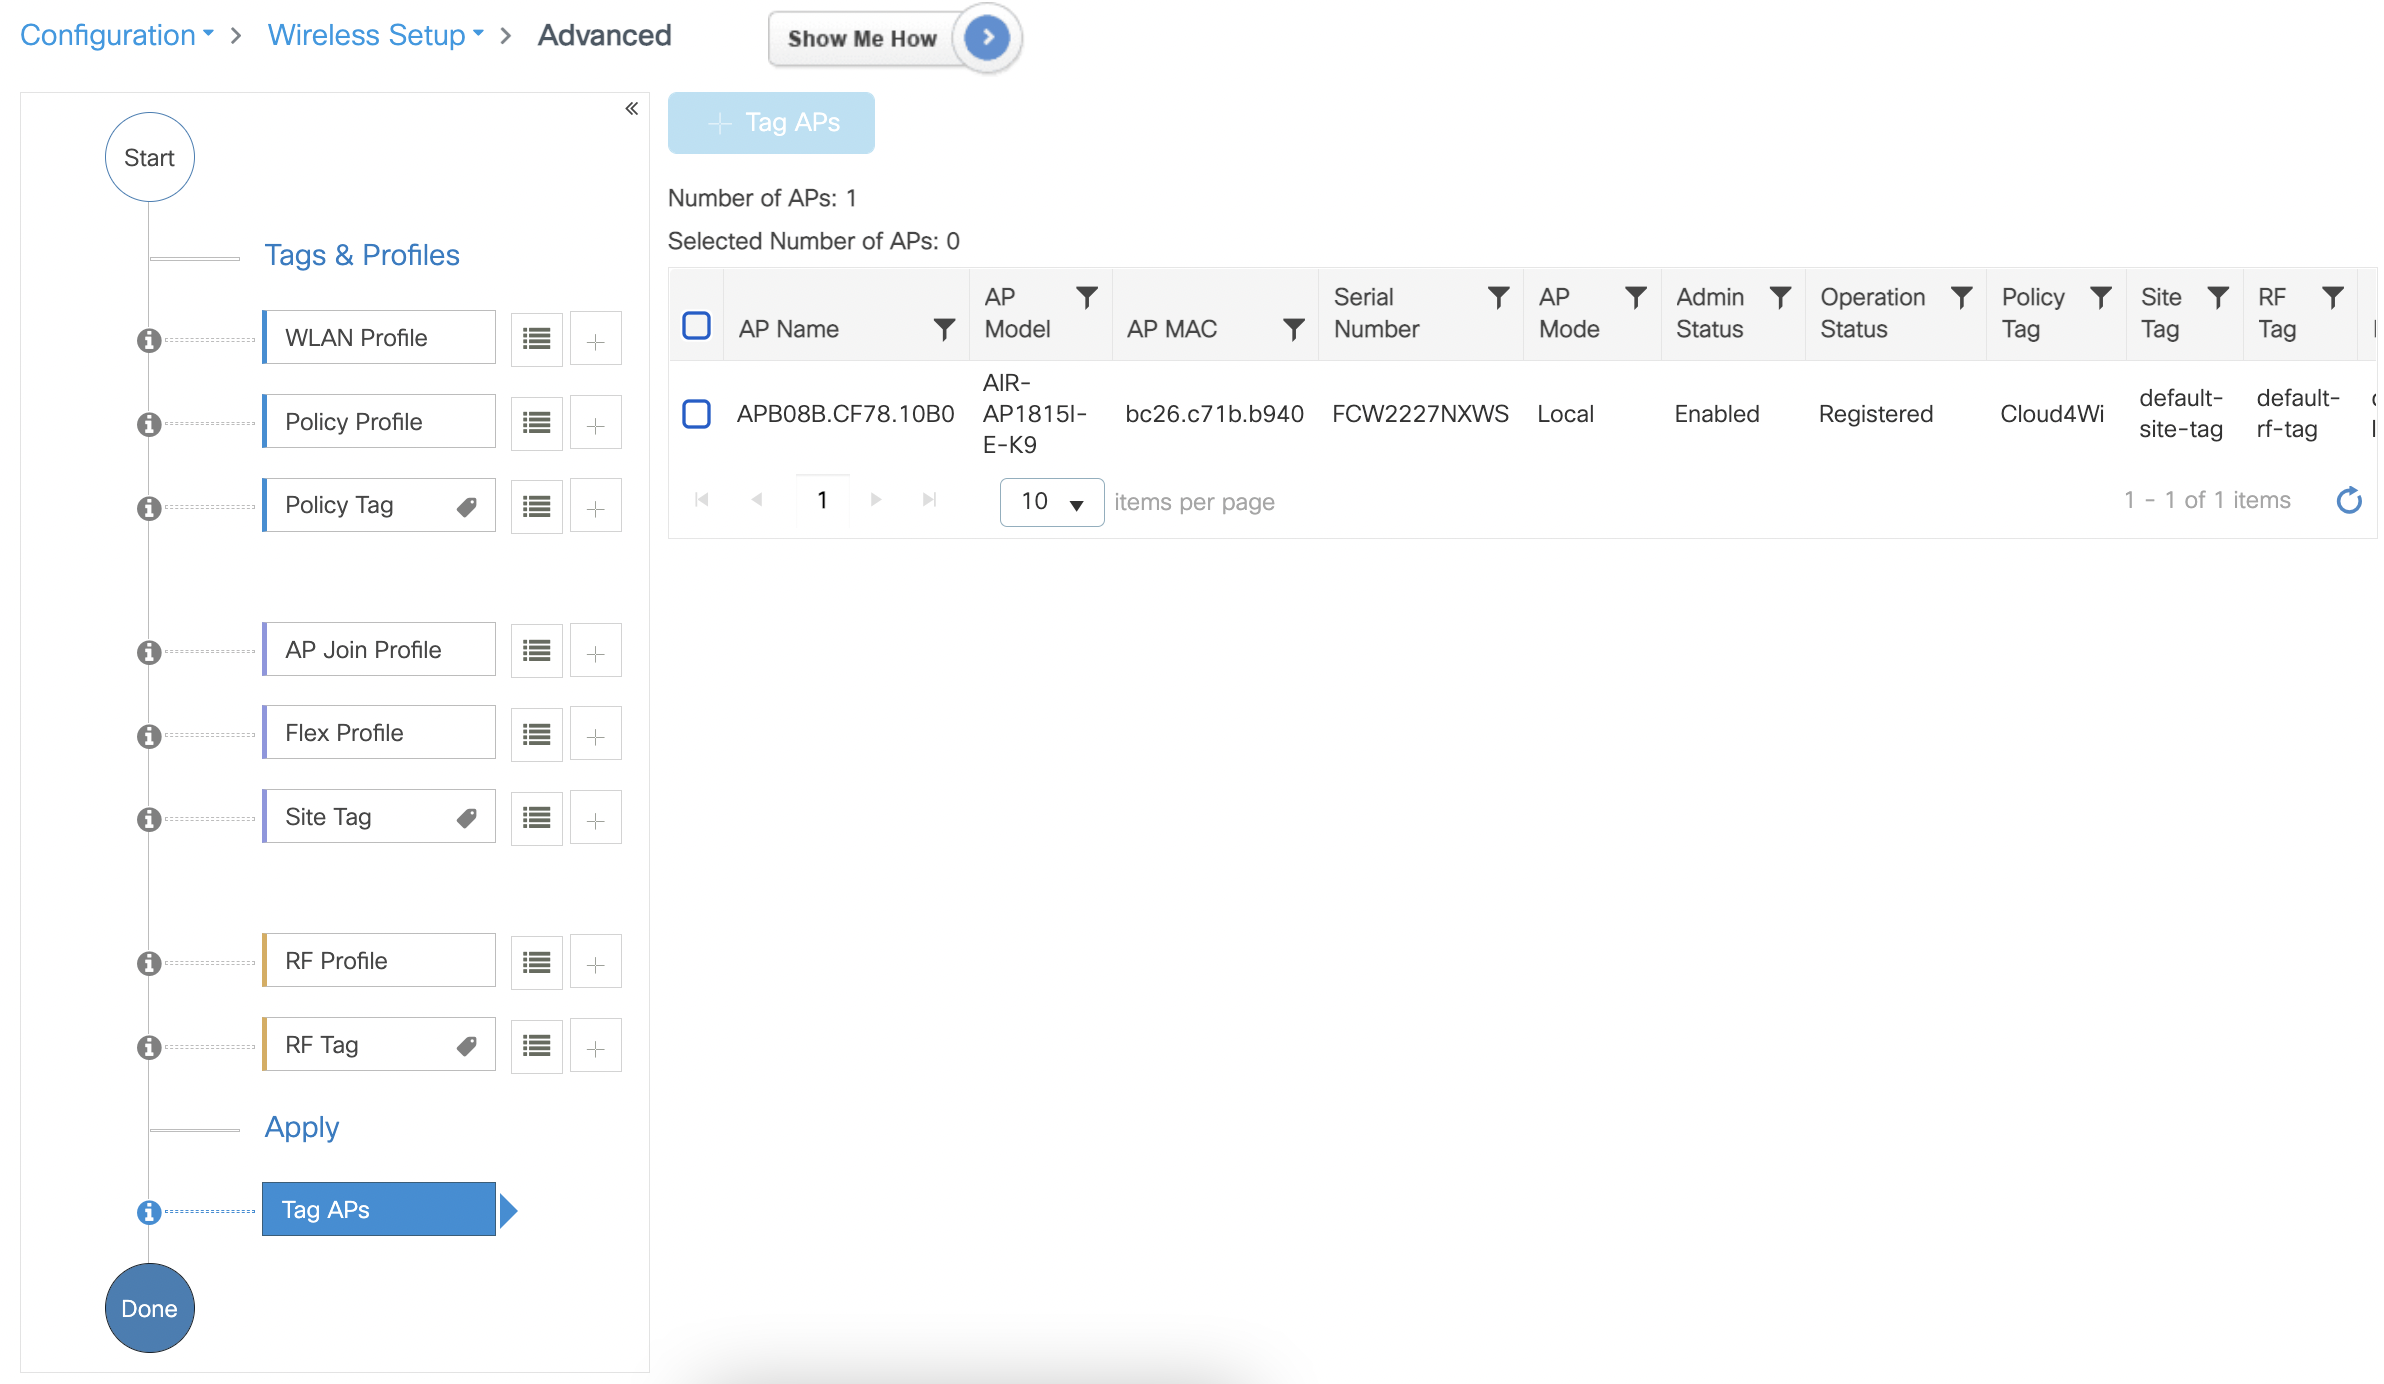Open list view for Policy Tag
The image size is (2384, 1384).
(537, 507)
